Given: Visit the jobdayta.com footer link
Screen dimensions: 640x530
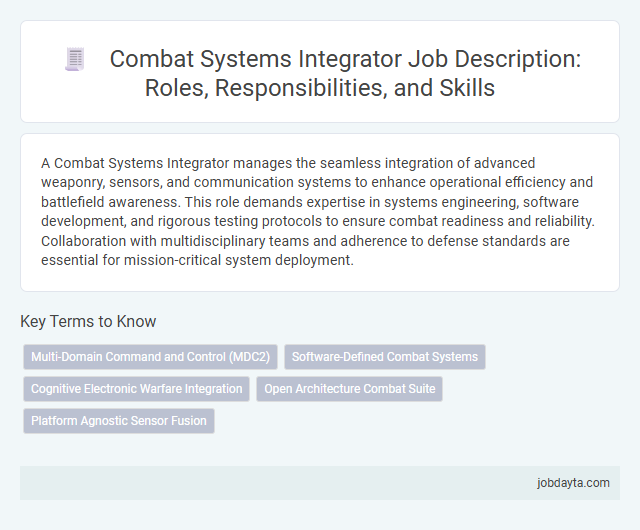Looking at the screenshot, I should (x=573, y=483).
